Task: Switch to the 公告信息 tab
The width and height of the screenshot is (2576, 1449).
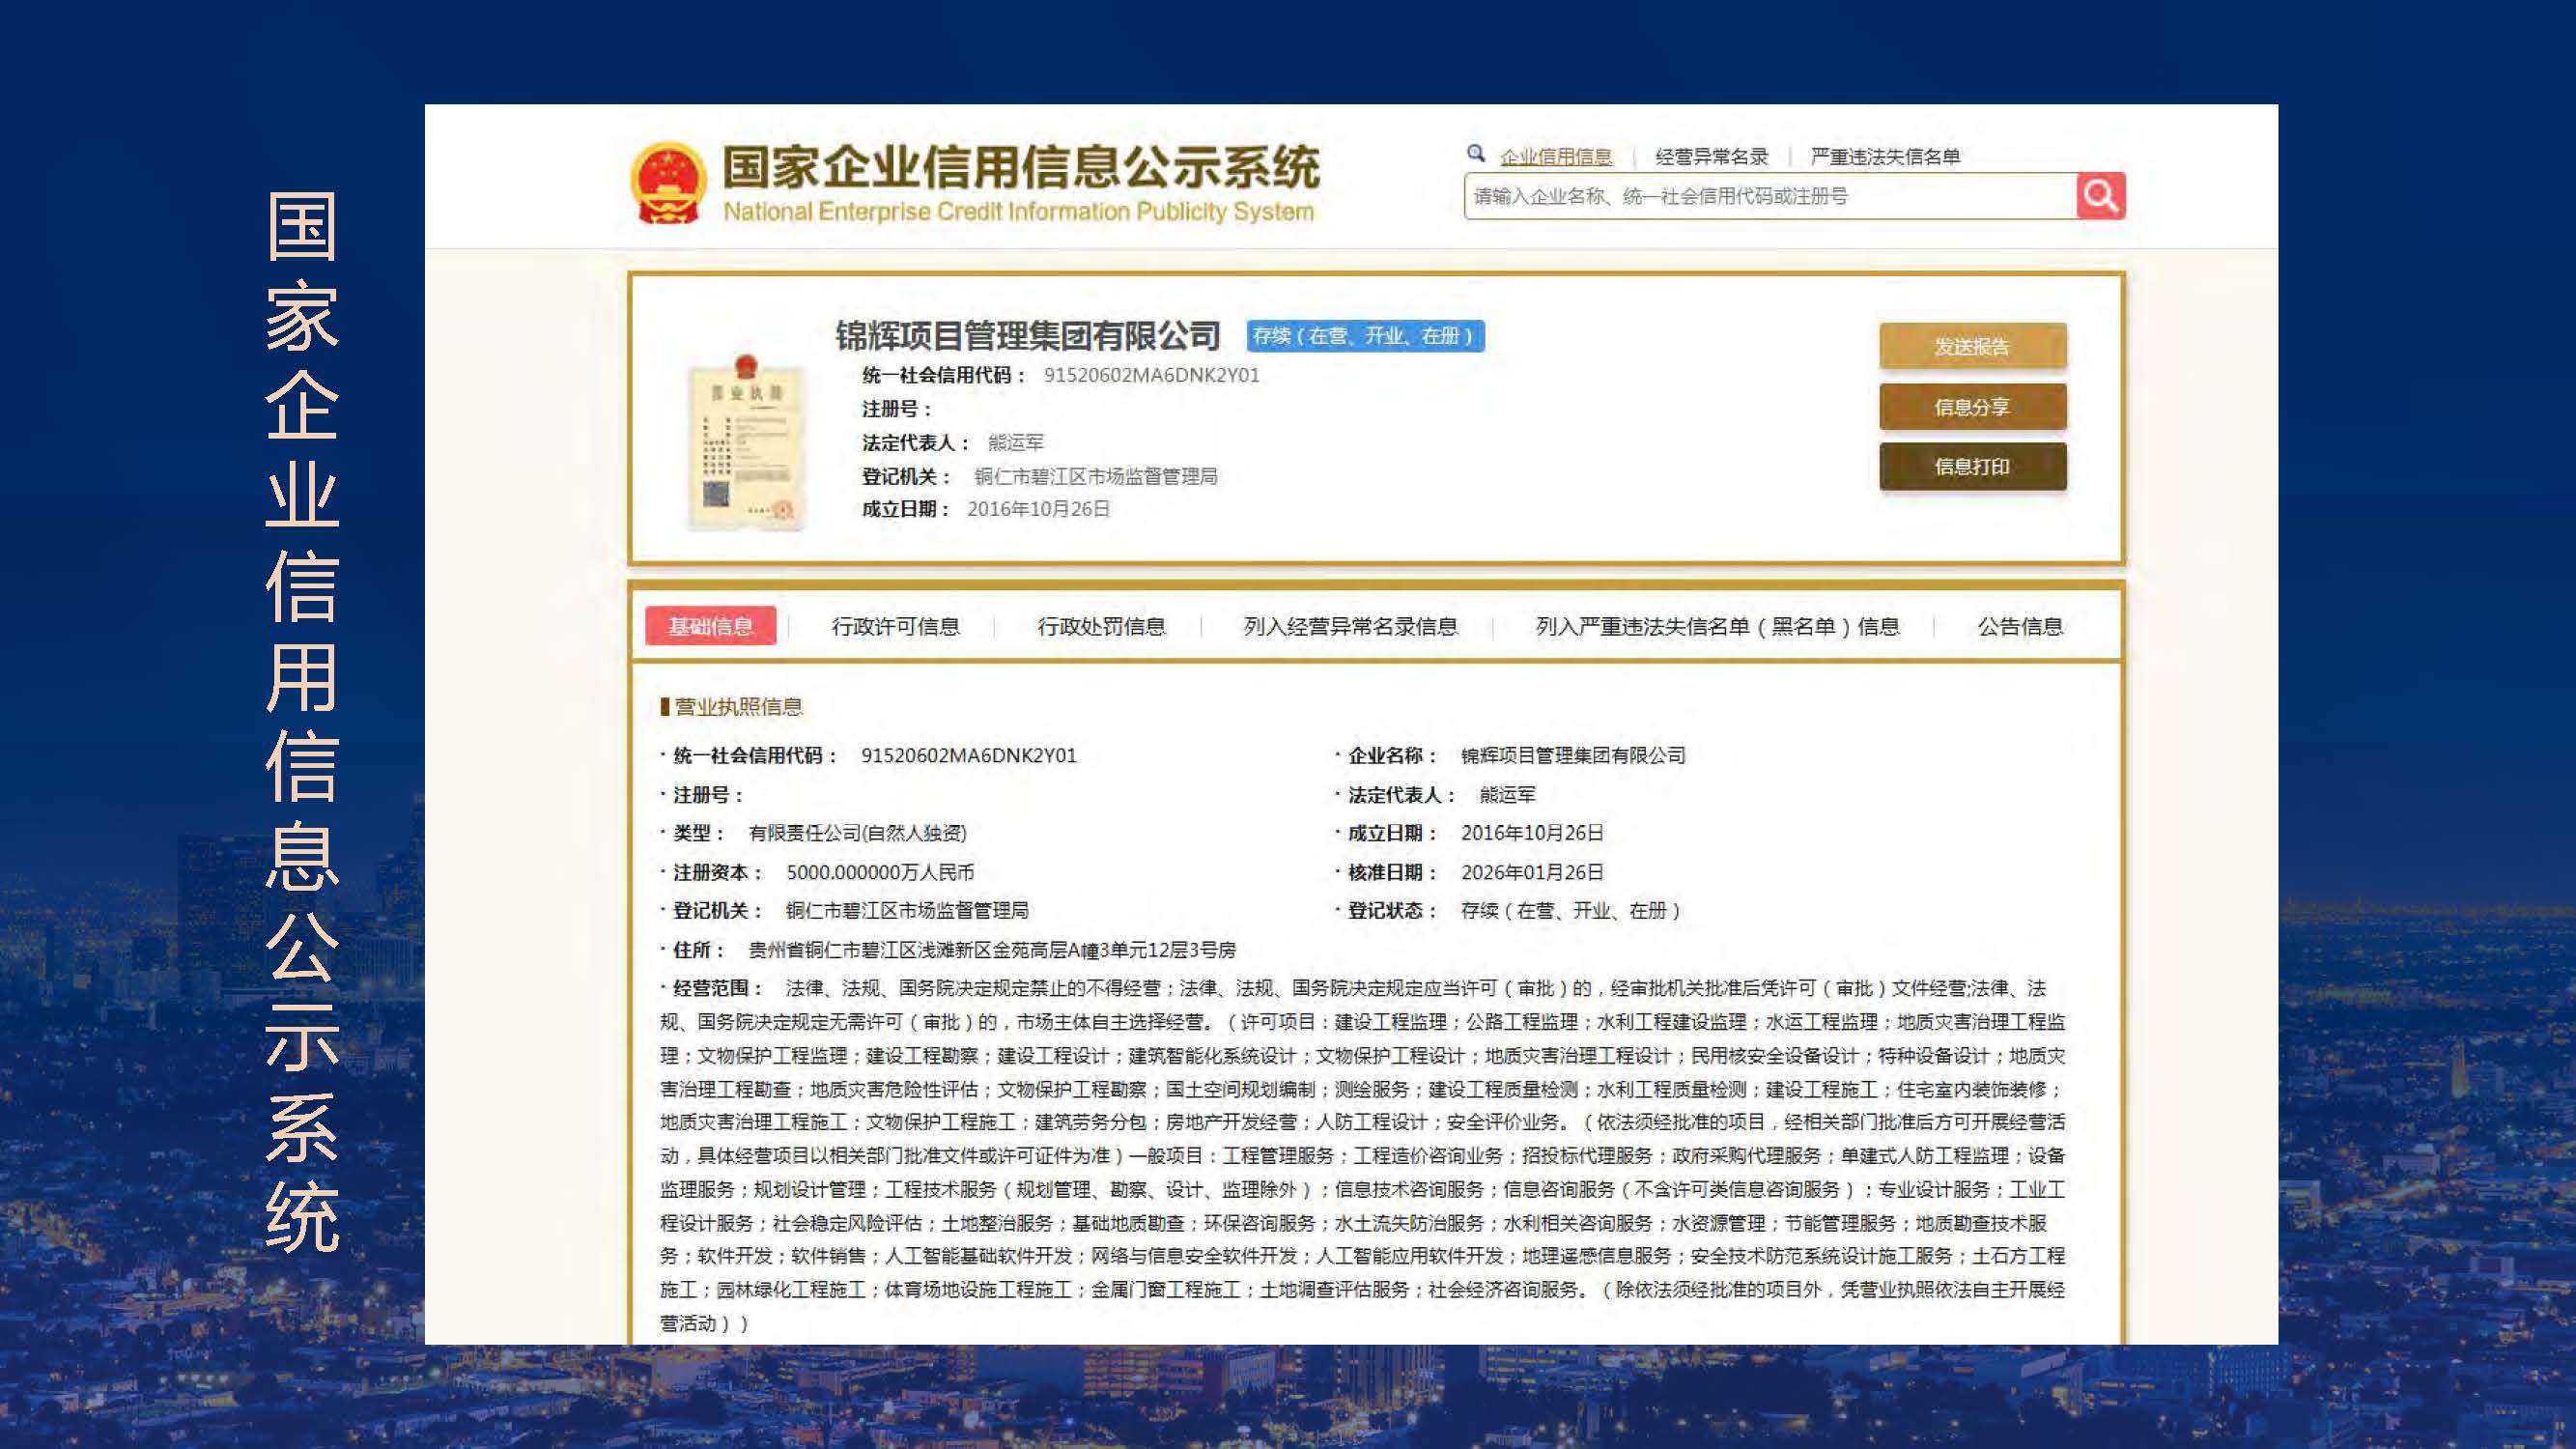Action: pyautogui.click(x=2020, y=627)
